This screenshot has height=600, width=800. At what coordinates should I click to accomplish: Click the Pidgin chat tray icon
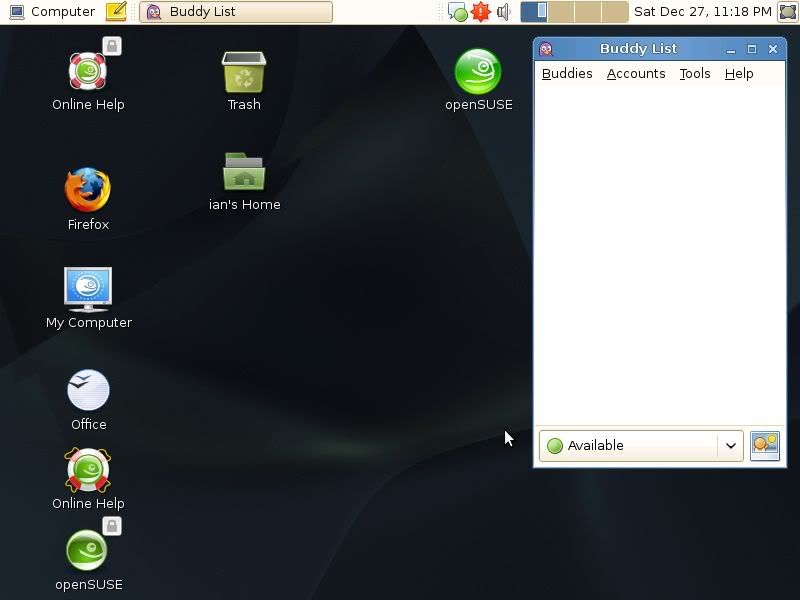[x=457, y=12]
